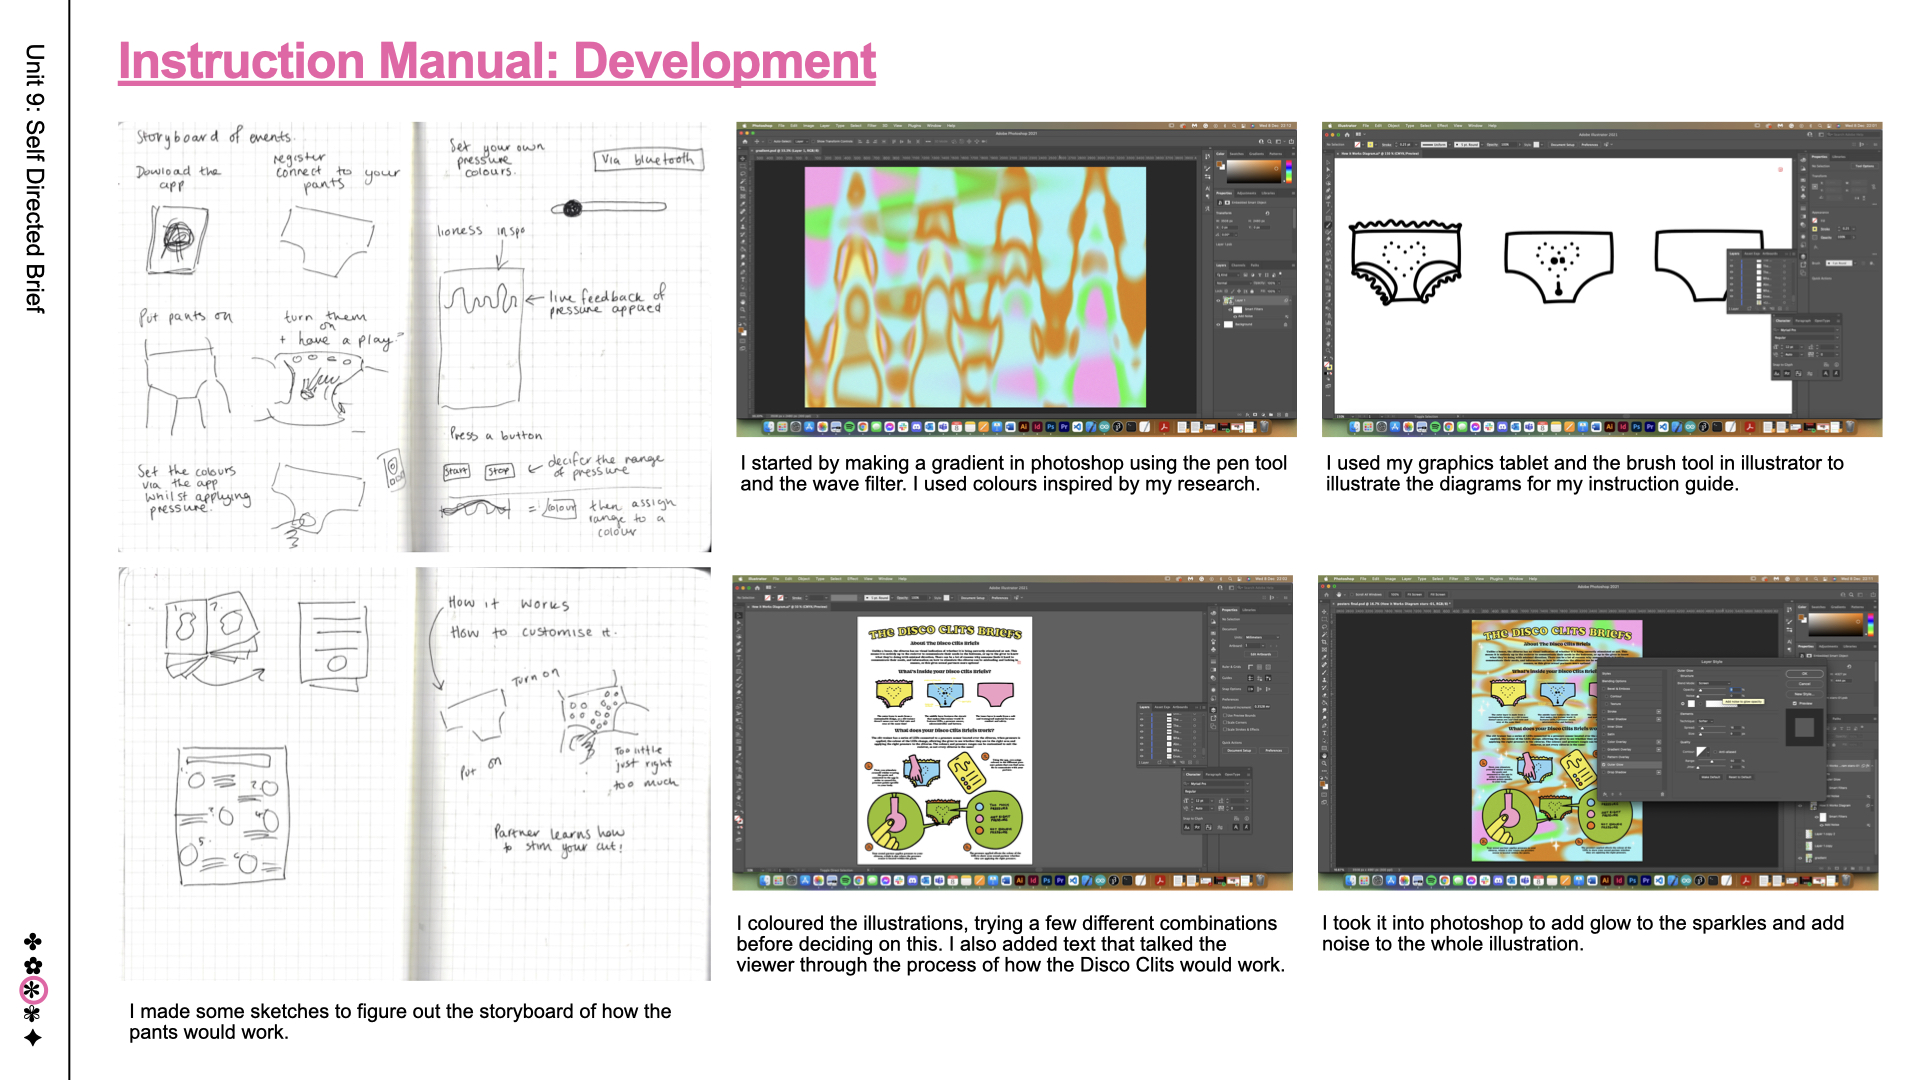The width and height of the screenshot is (1920, 1080).
Task: Open Technique dropdown in Layer Style dialog
Action: click(x=1705, y=721)
